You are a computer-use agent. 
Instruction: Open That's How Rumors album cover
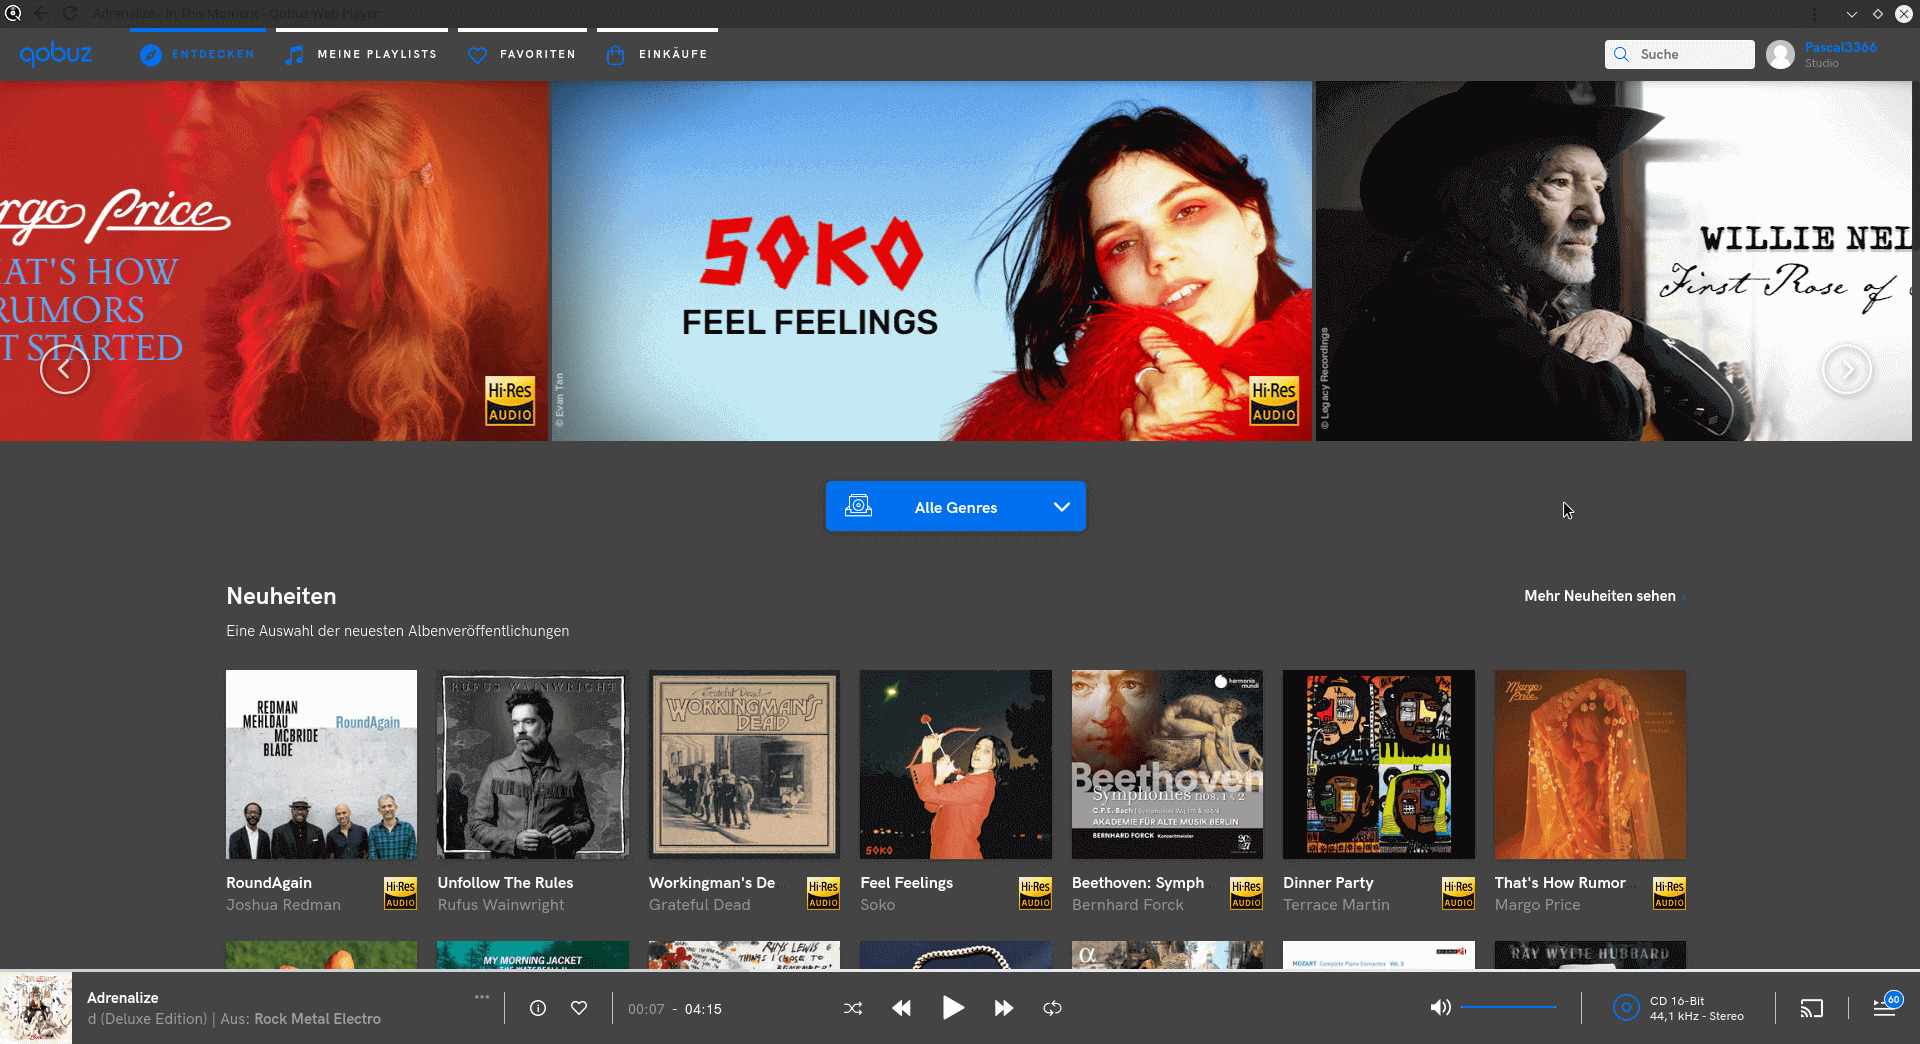(x=1590, y=764)
